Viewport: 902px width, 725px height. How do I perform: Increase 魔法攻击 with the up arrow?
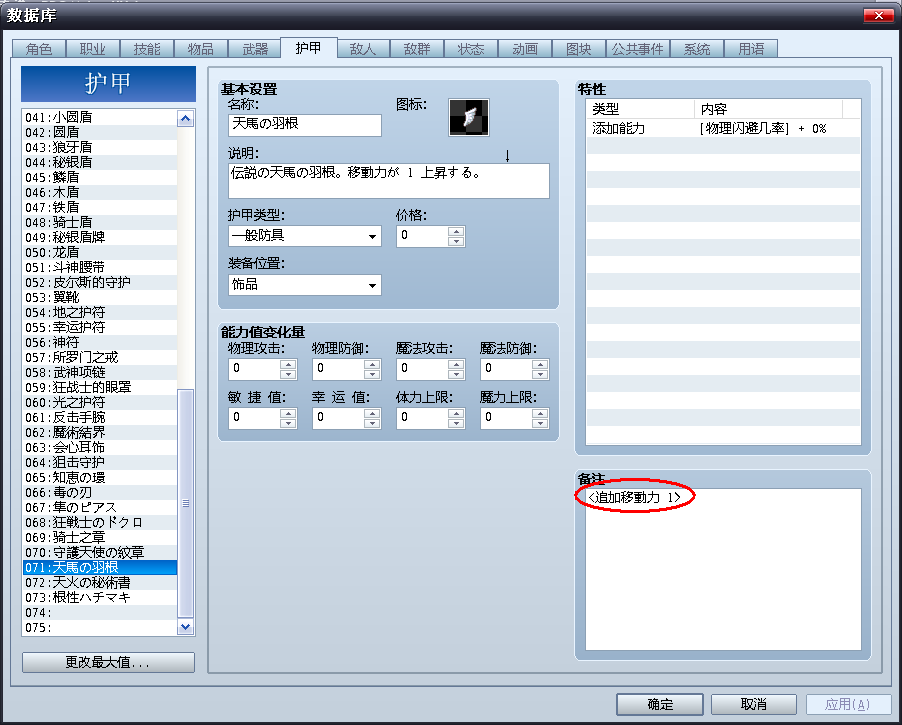point(456,364)
